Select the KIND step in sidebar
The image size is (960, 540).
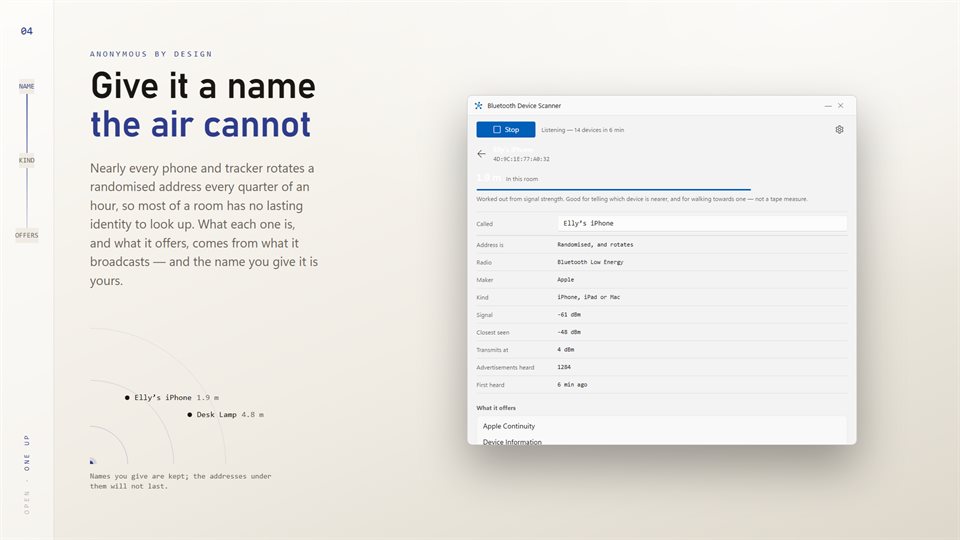point(26,160)
